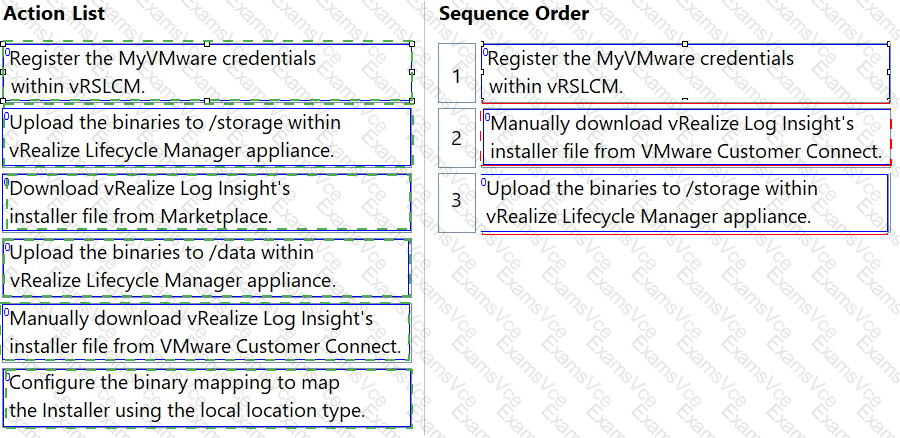The width and height of the screenshot is (900, 438).
Task: Click sequence number 1 box
Action: 457,73
